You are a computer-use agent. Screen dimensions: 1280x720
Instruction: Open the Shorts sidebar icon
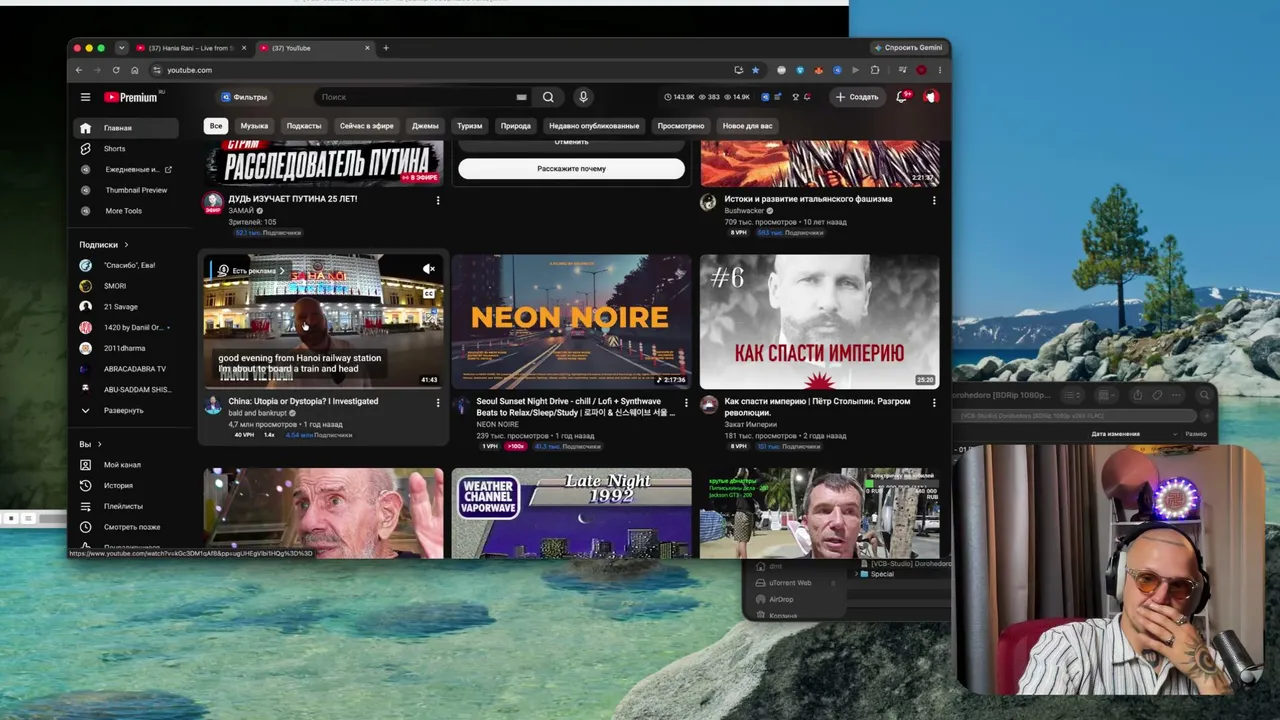click(85, 149)
